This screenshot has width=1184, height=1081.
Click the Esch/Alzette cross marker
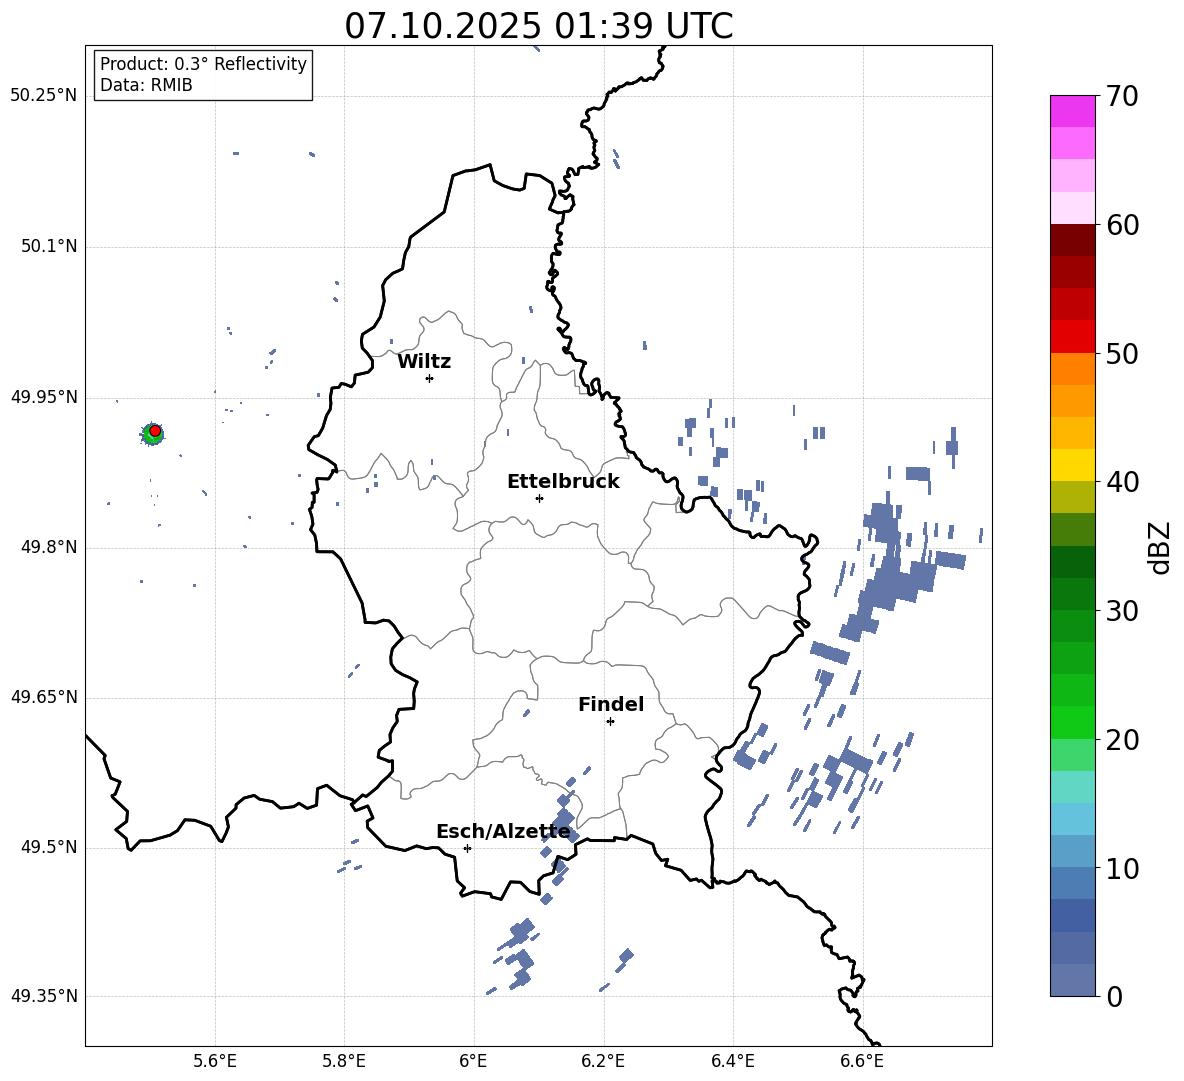tap(467, 848)
